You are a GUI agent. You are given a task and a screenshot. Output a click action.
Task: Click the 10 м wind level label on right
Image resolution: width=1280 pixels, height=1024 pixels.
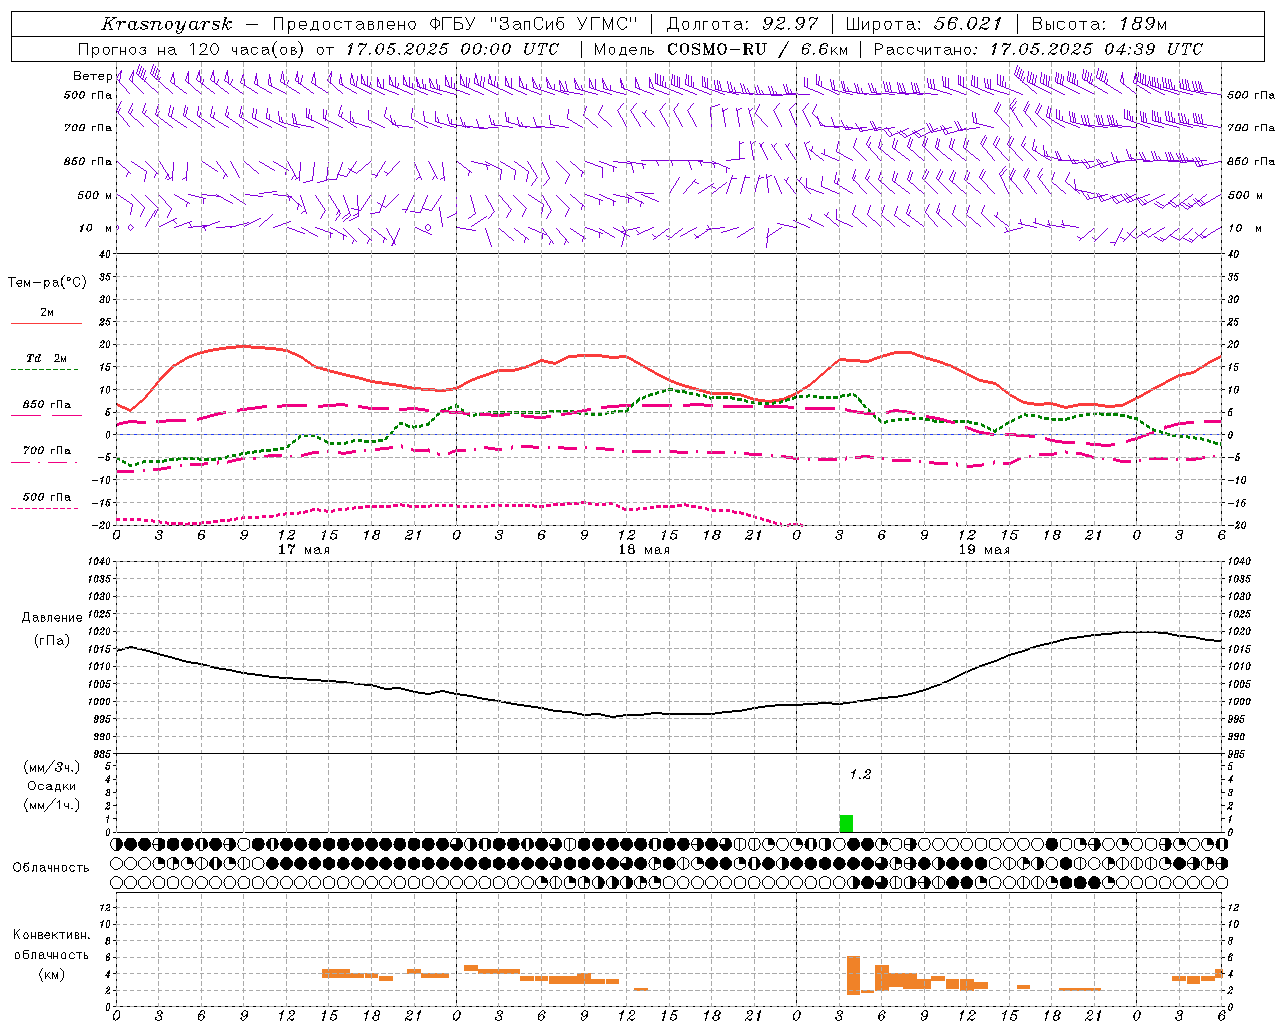(x=1245, y=228)
